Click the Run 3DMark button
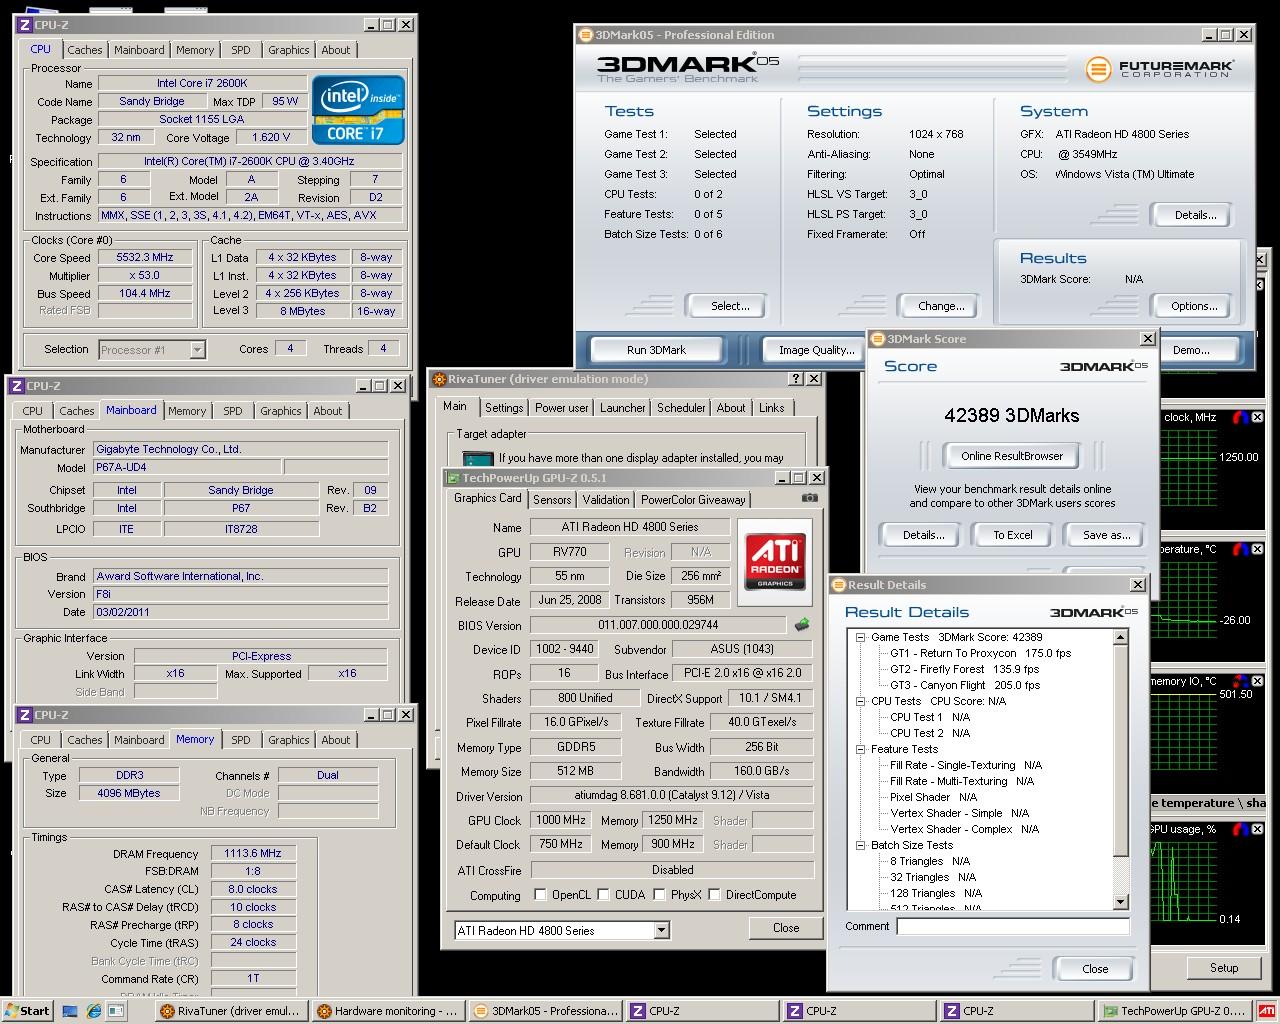The width and height of the screenshot is (1280, 1024). (x=656, y=350)
